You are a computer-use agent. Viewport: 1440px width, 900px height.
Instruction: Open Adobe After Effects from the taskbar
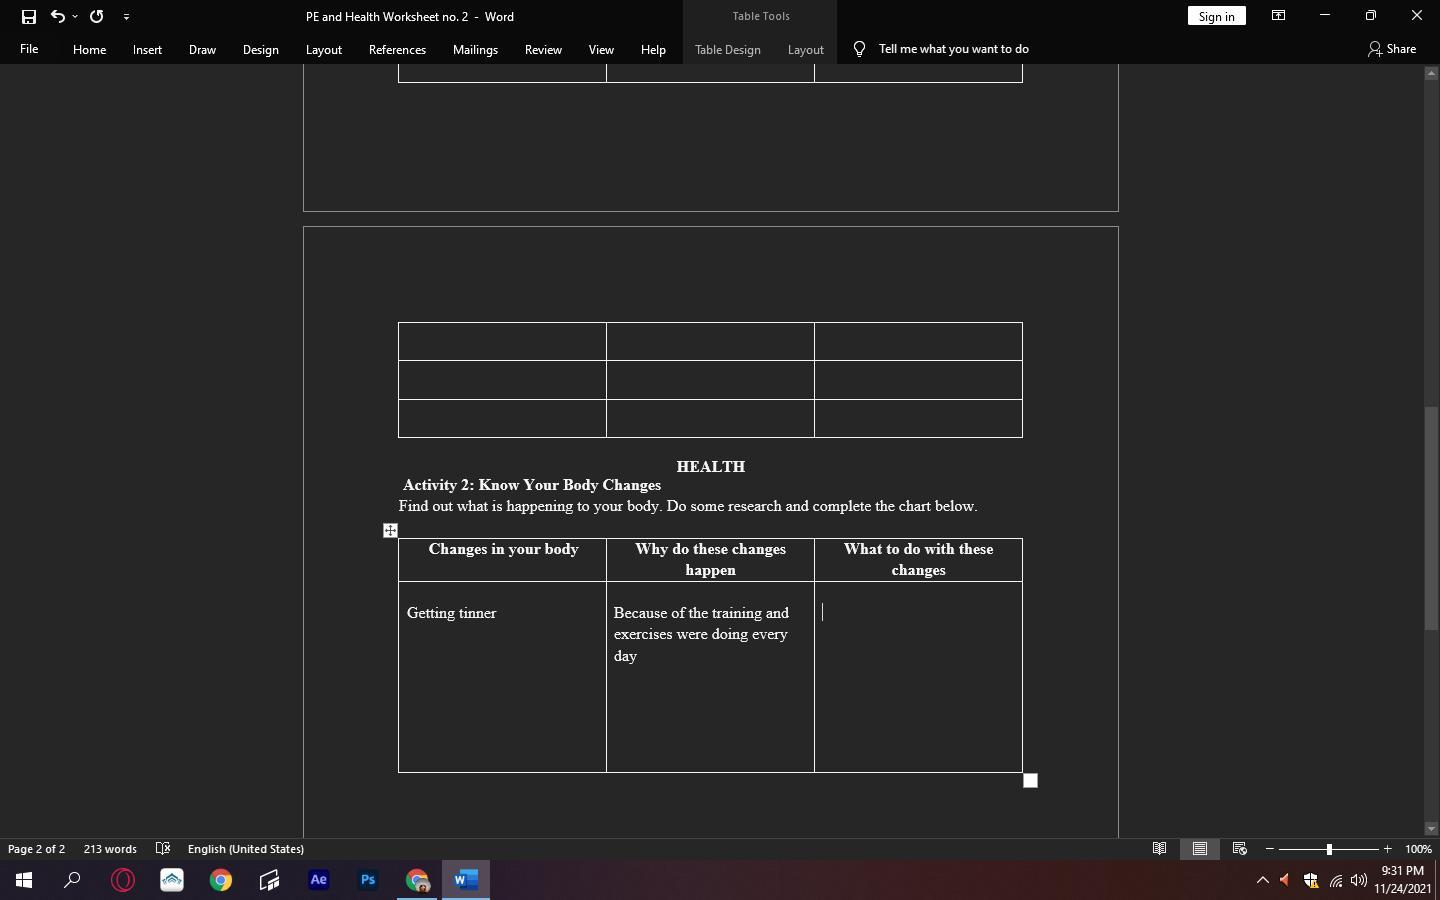click(318, 880)
